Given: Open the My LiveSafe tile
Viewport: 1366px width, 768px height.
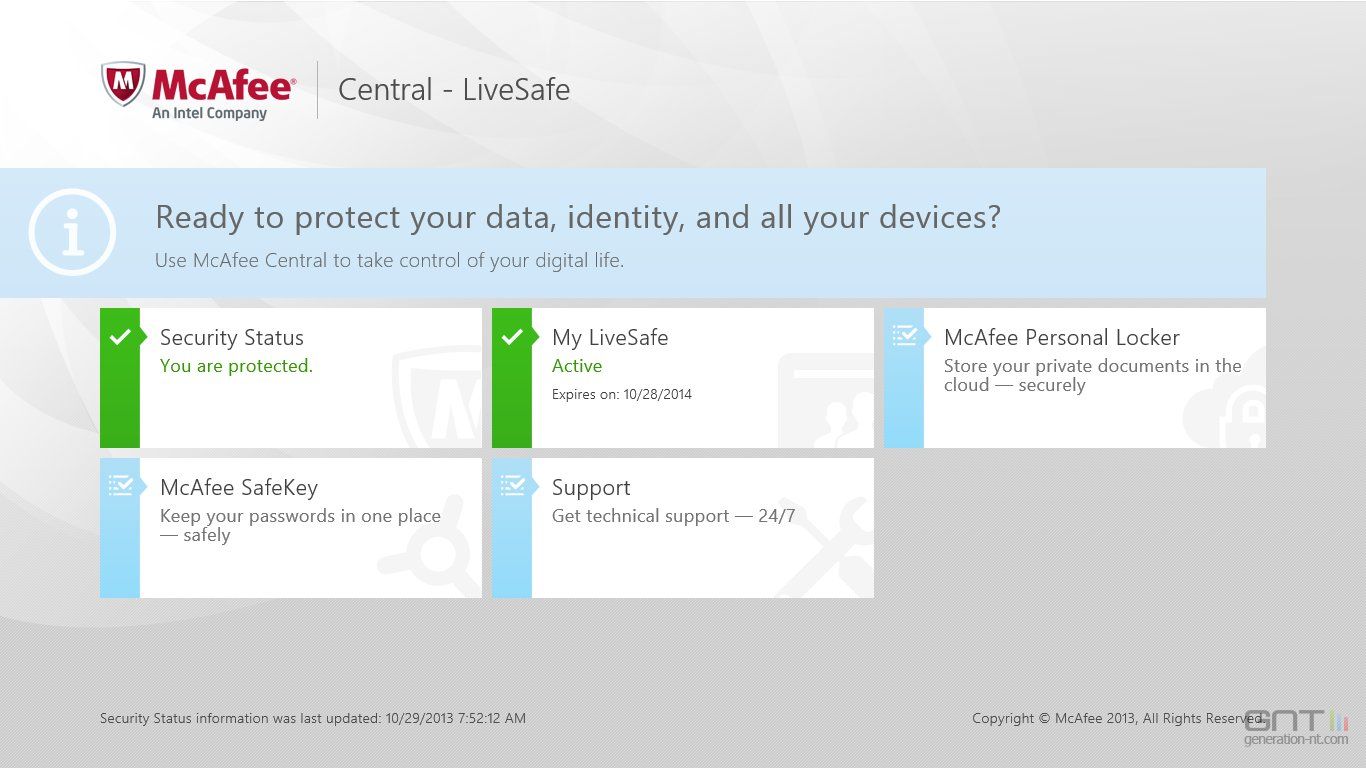Looking at the screenshot, I should click(x=610, y=338).
